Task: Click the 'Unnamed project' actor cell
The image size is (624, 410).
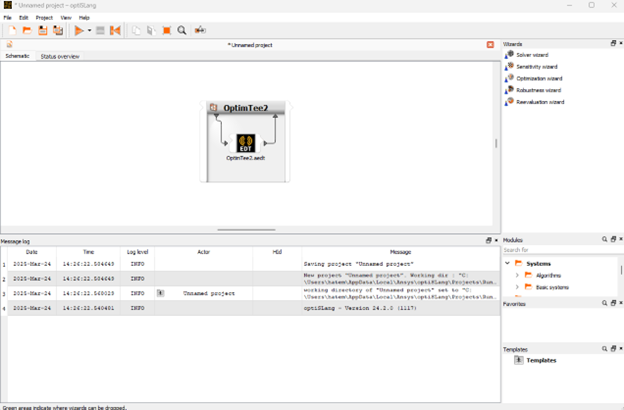Action: pos(203,293)
